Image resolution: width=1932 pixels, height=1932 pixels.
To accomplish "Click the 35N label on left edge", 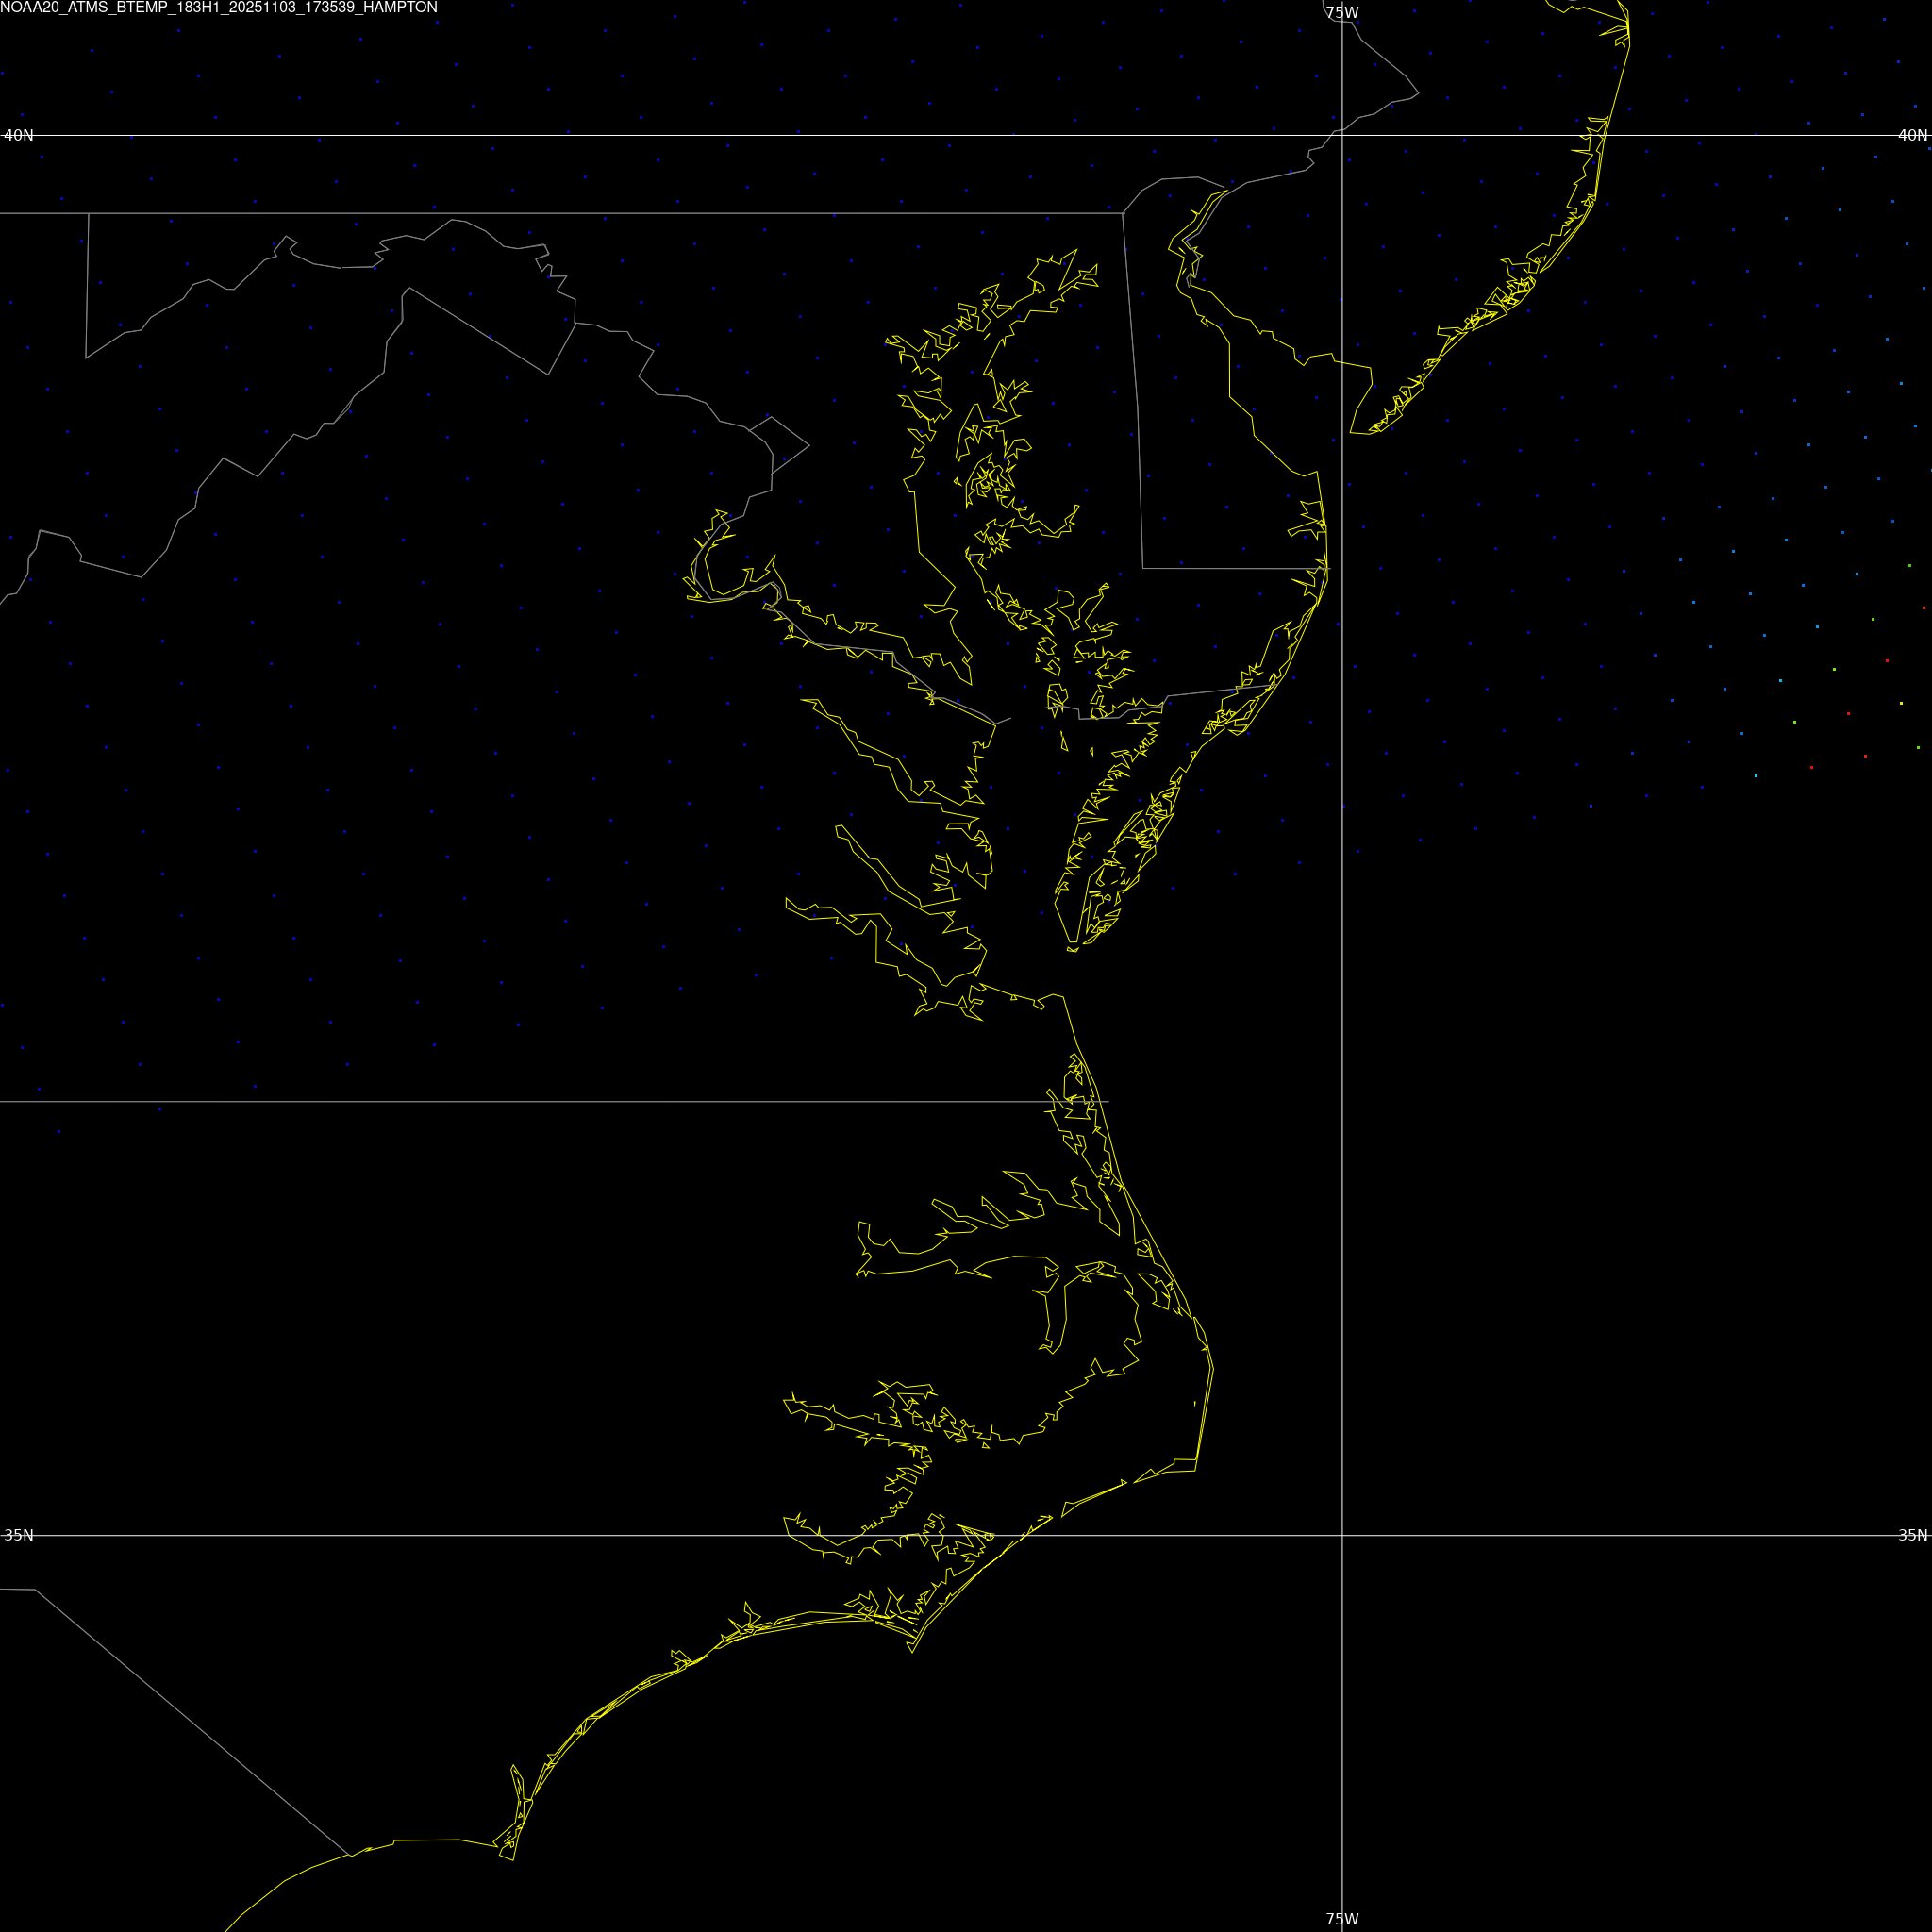I will [18, 1535].
